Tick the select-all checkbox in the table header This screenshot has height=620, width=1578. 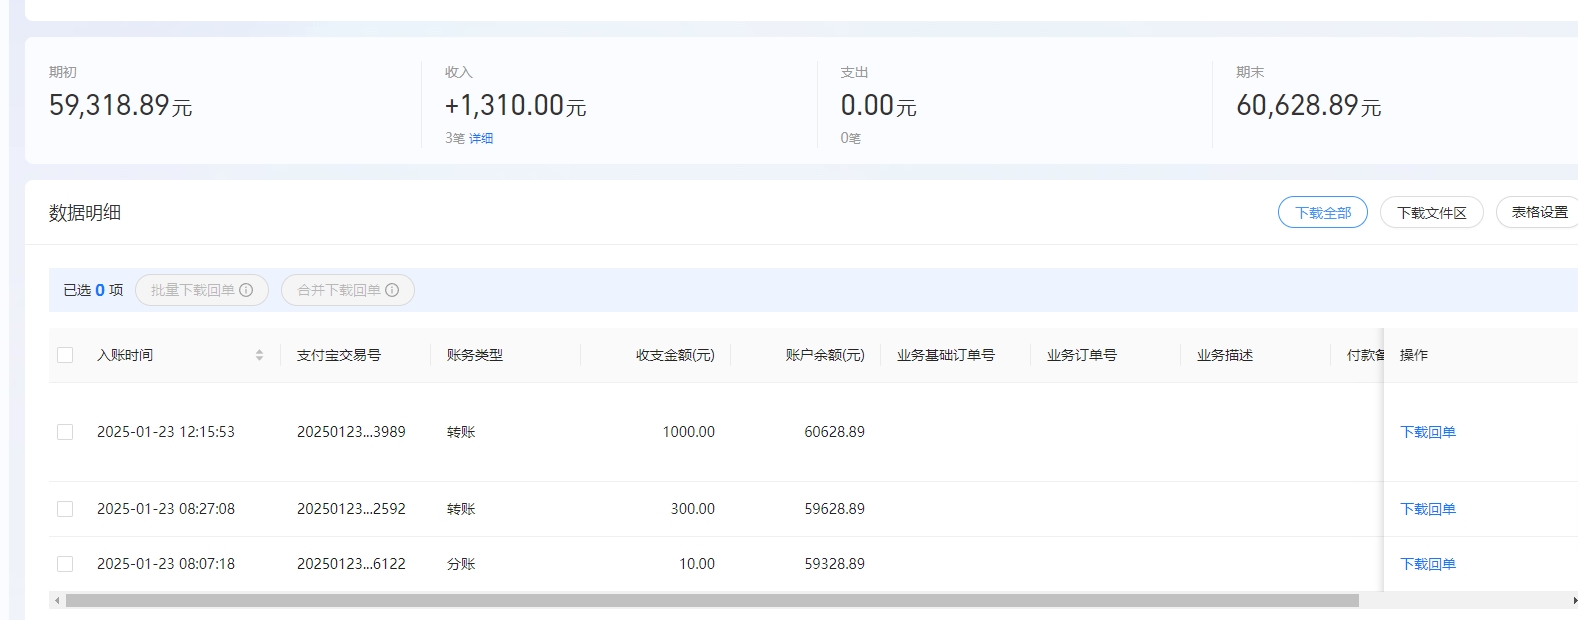point(65,355)
